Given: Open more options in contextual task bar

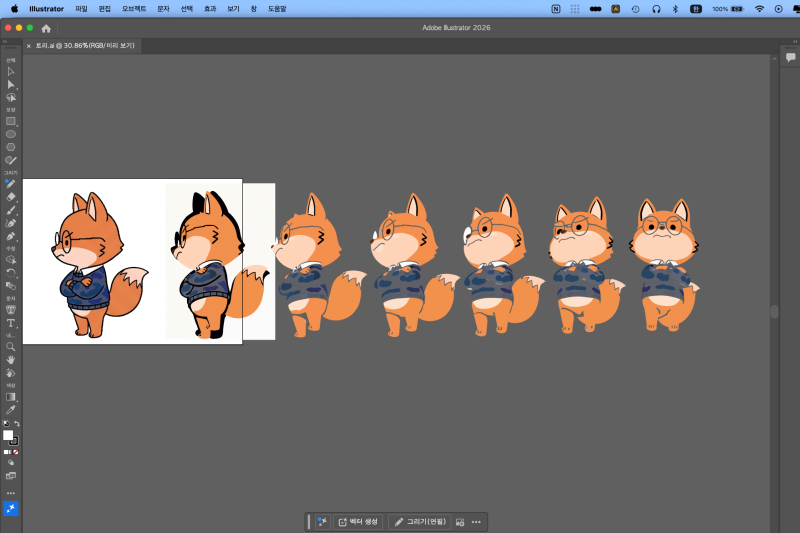Looking at the screenshot, I should tap(476, 522).
